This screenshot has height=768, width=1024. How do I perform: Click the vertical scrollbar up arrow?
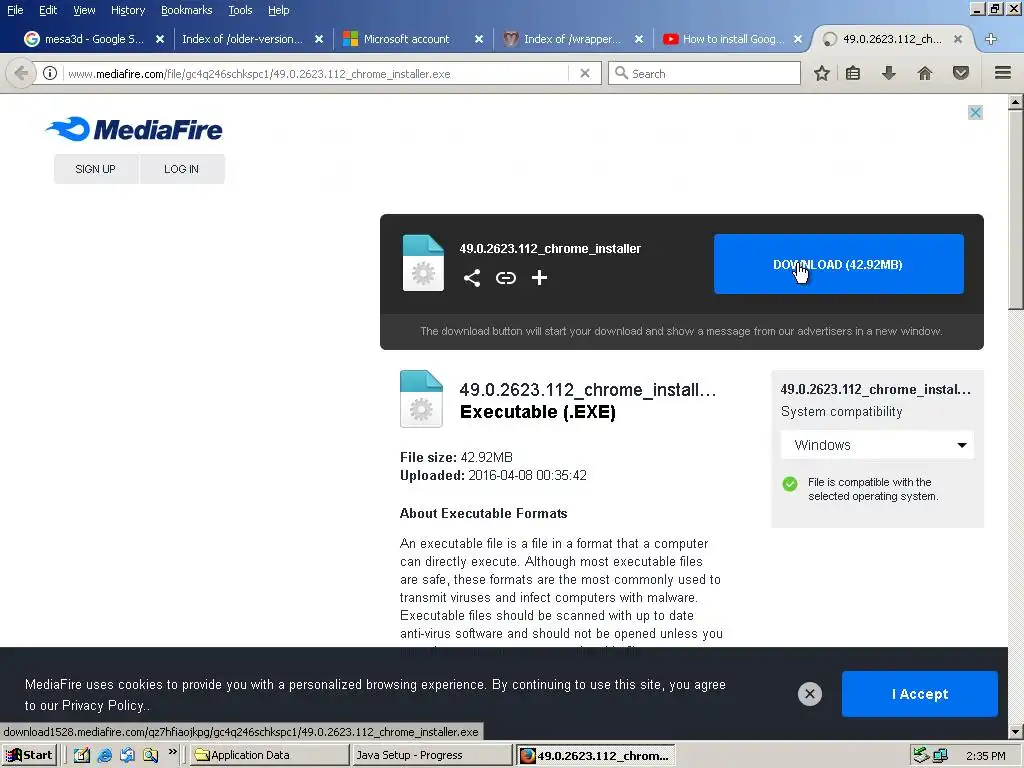point(1016,102)
